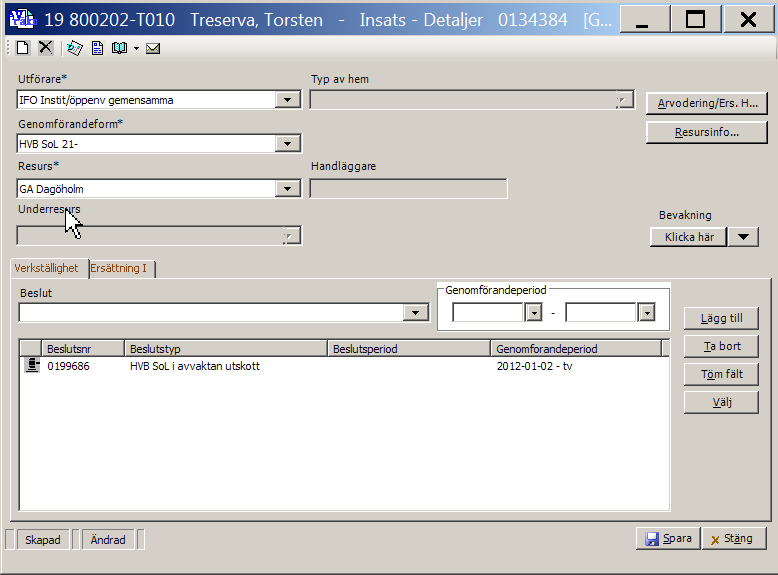Click the Beslut combo text field
Viewport: 778px width, 575px height.
(x=211, y=313)
